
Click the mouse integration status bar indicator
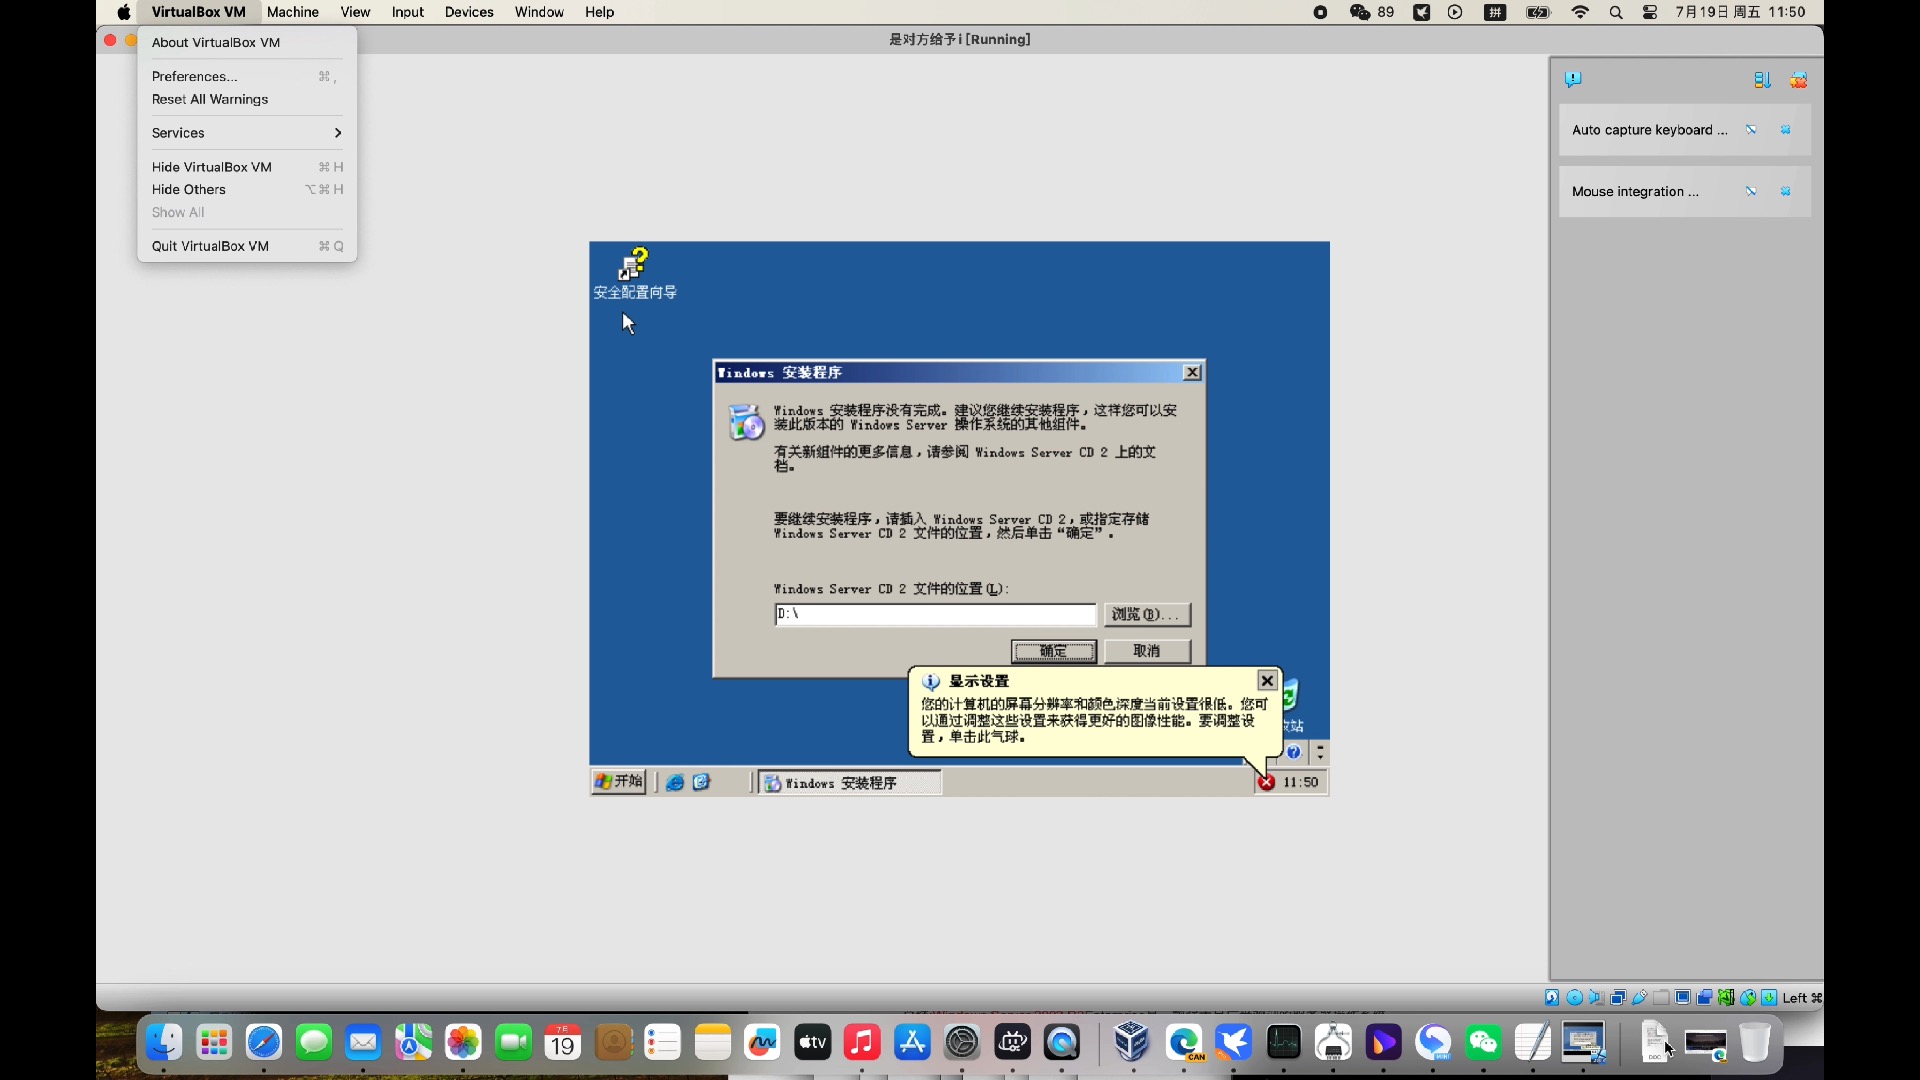click(x=1748, y=997)
